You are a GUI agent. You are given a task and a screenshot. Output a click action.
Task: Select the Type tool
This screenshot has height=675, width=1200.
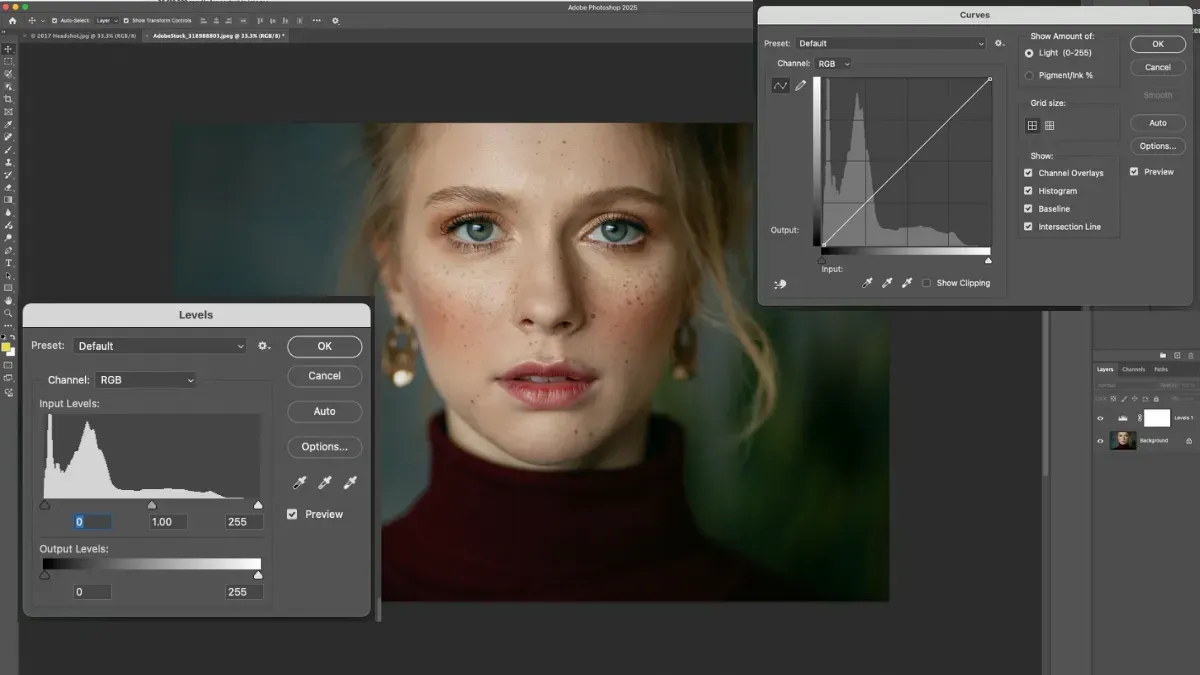tap(9, 262)
